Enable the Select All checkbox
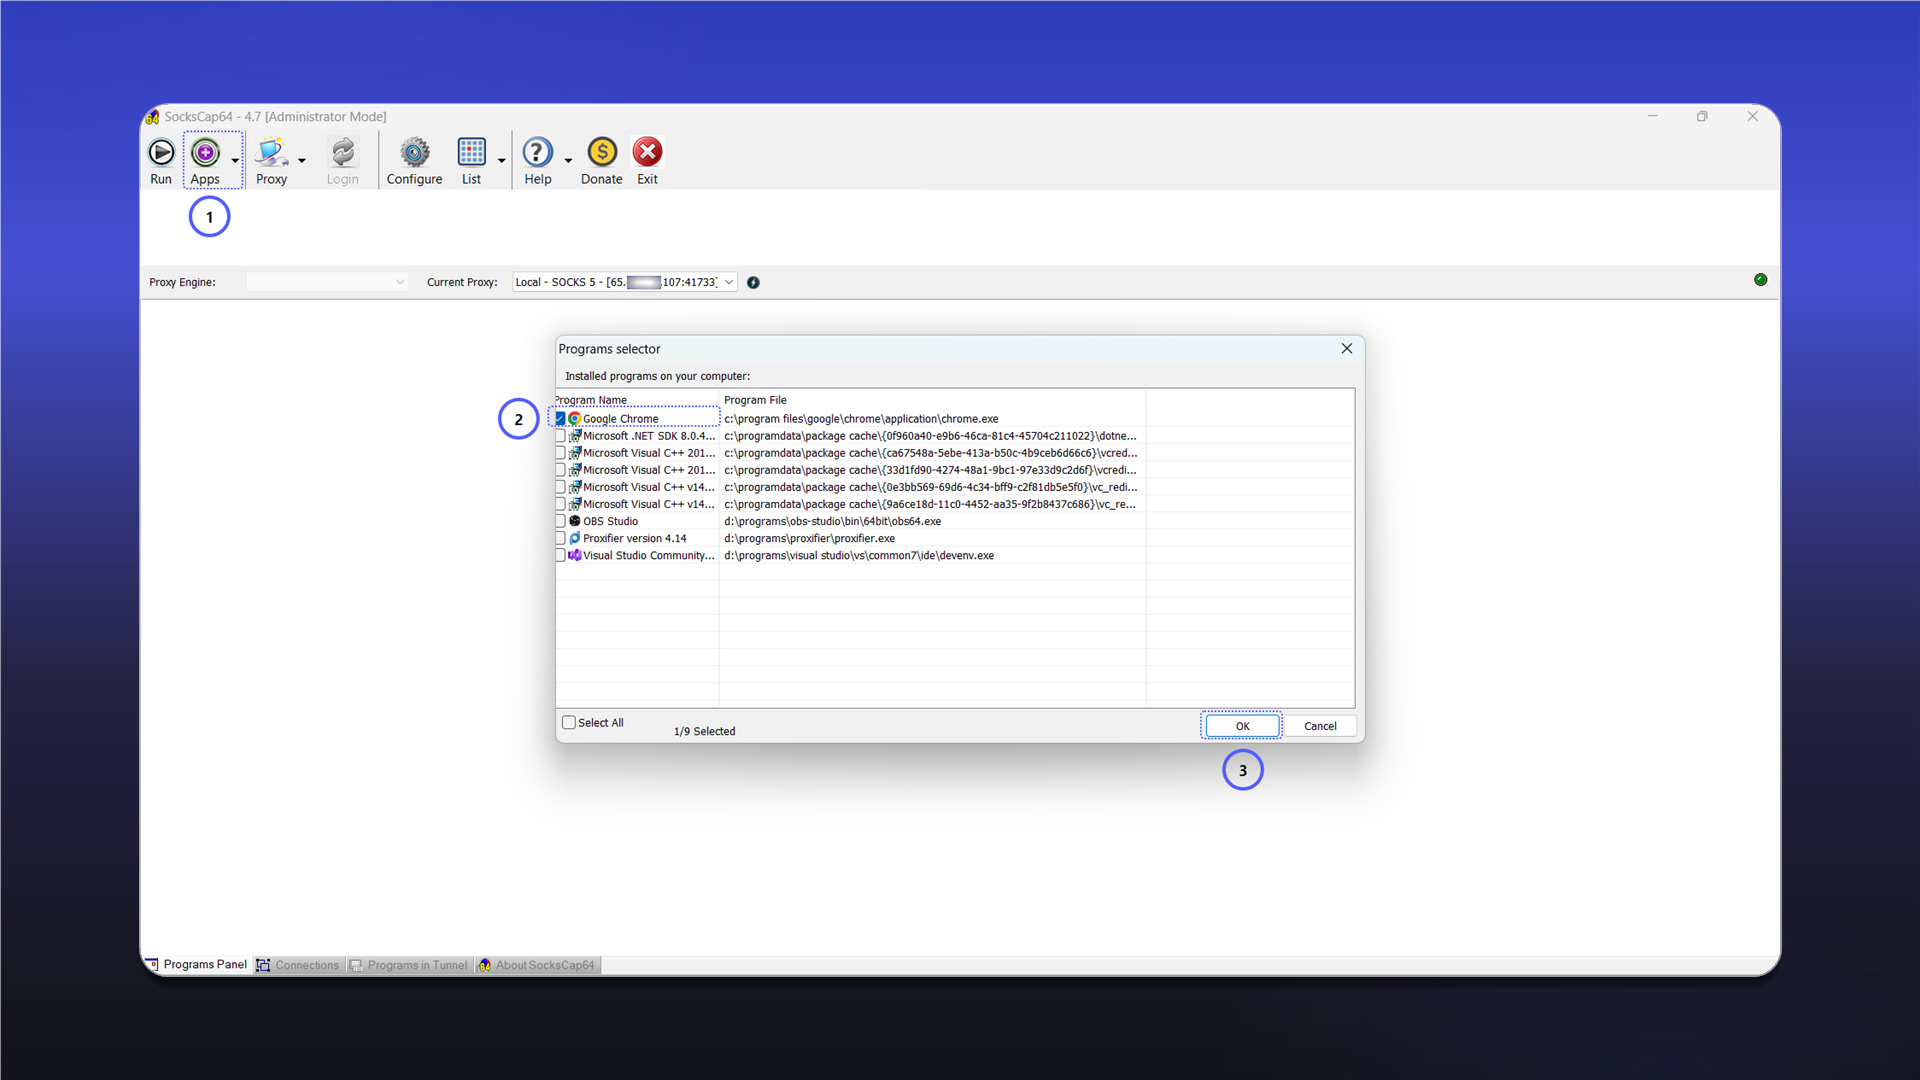1920x1080 pixels. 569,722
